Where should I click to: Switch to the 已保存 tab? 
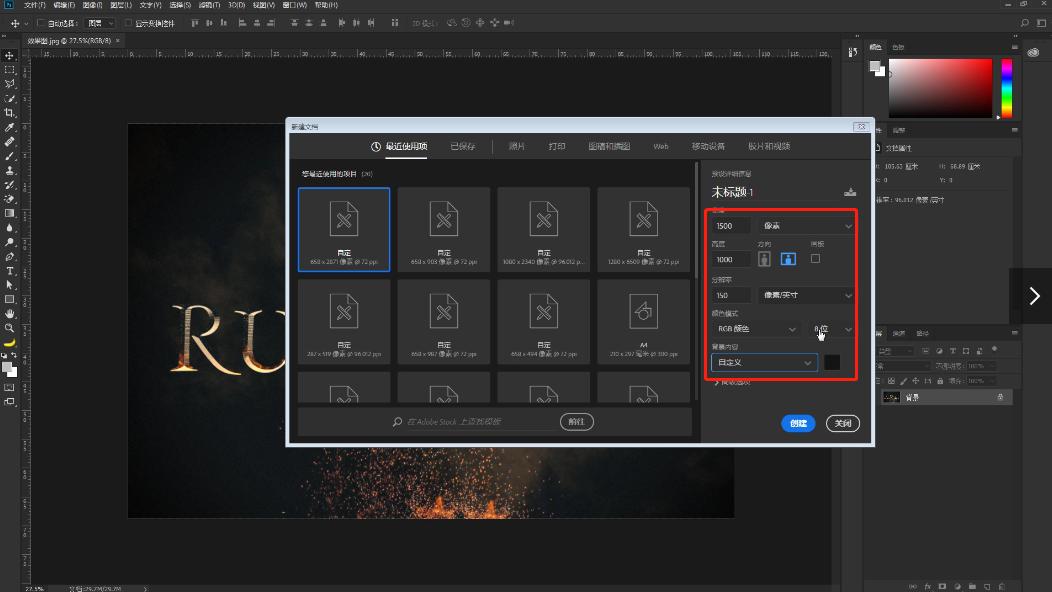pyautogui.click(x=462, y=146)
